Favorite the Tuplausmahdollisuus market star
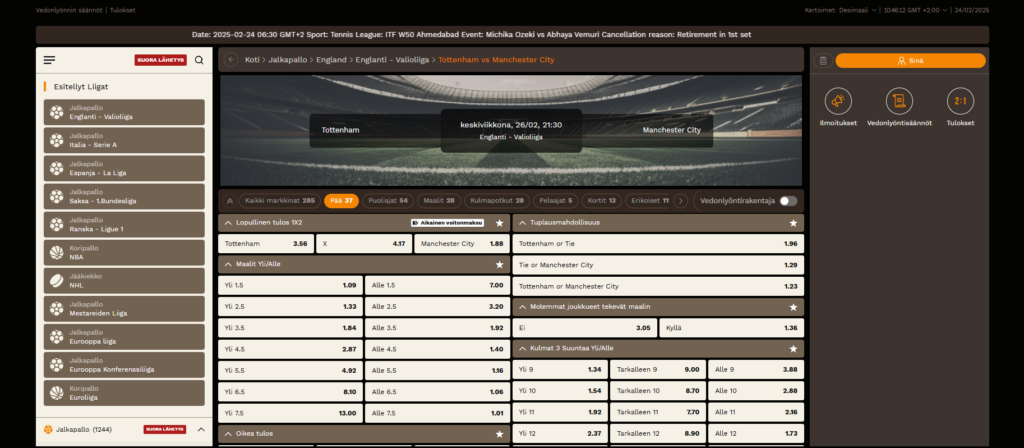This screenshot has width=1024, height=448. coord(793,223)
